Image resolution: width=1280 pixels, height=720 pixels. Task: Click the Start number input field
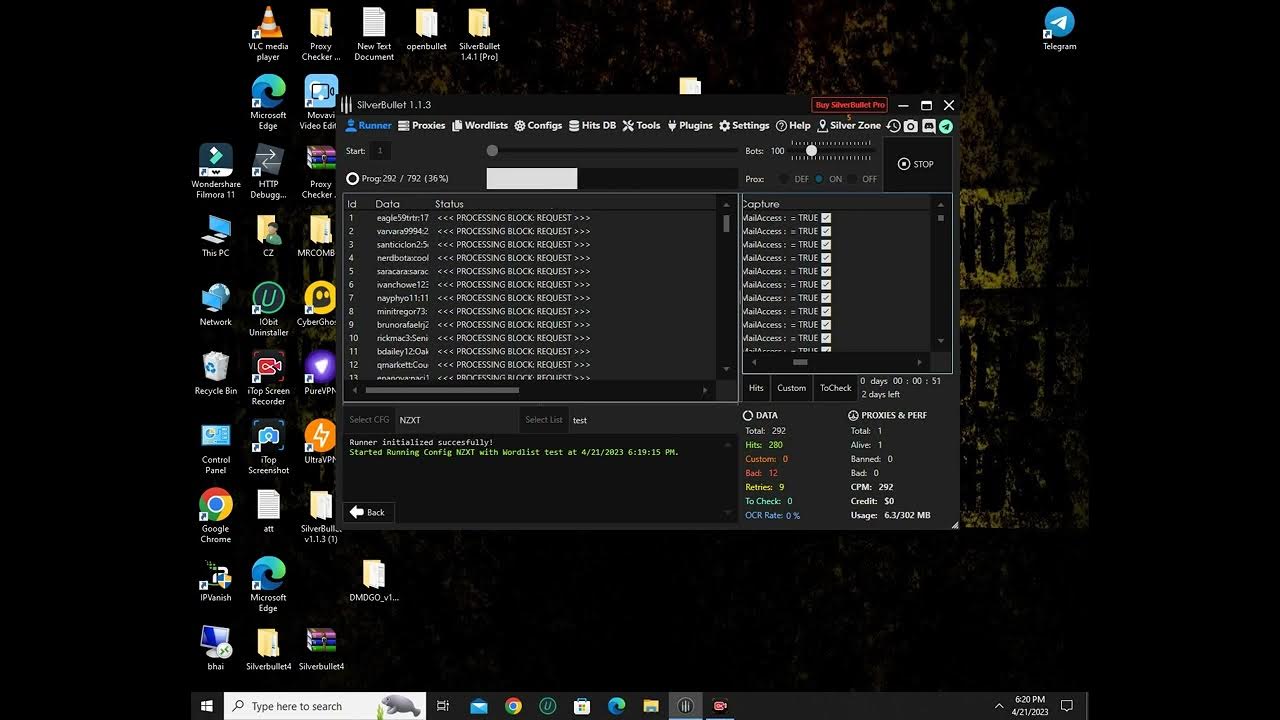click(x=379, y=151)
